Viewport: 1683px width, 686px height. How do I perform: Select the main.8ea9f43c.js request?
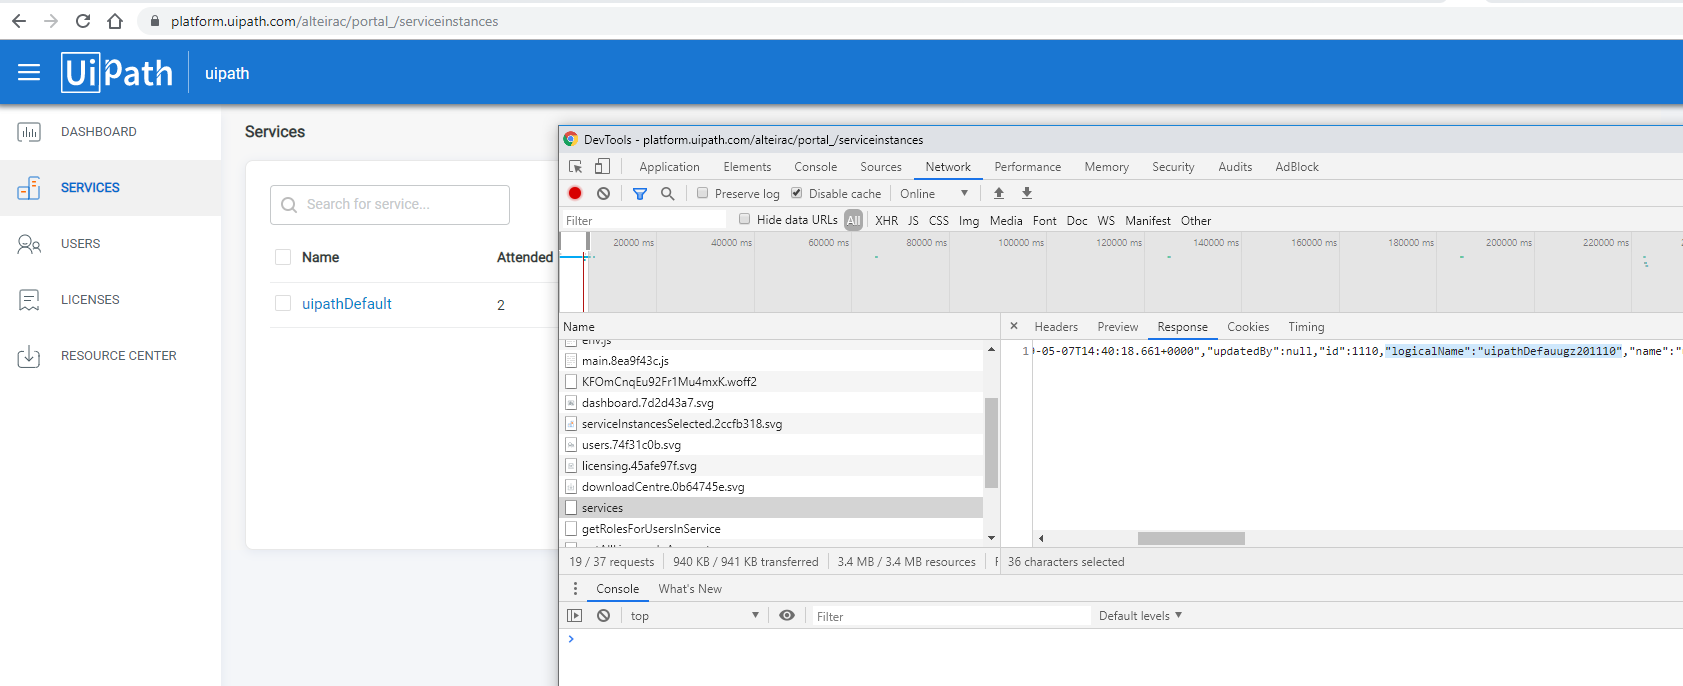tap(771, 361)
